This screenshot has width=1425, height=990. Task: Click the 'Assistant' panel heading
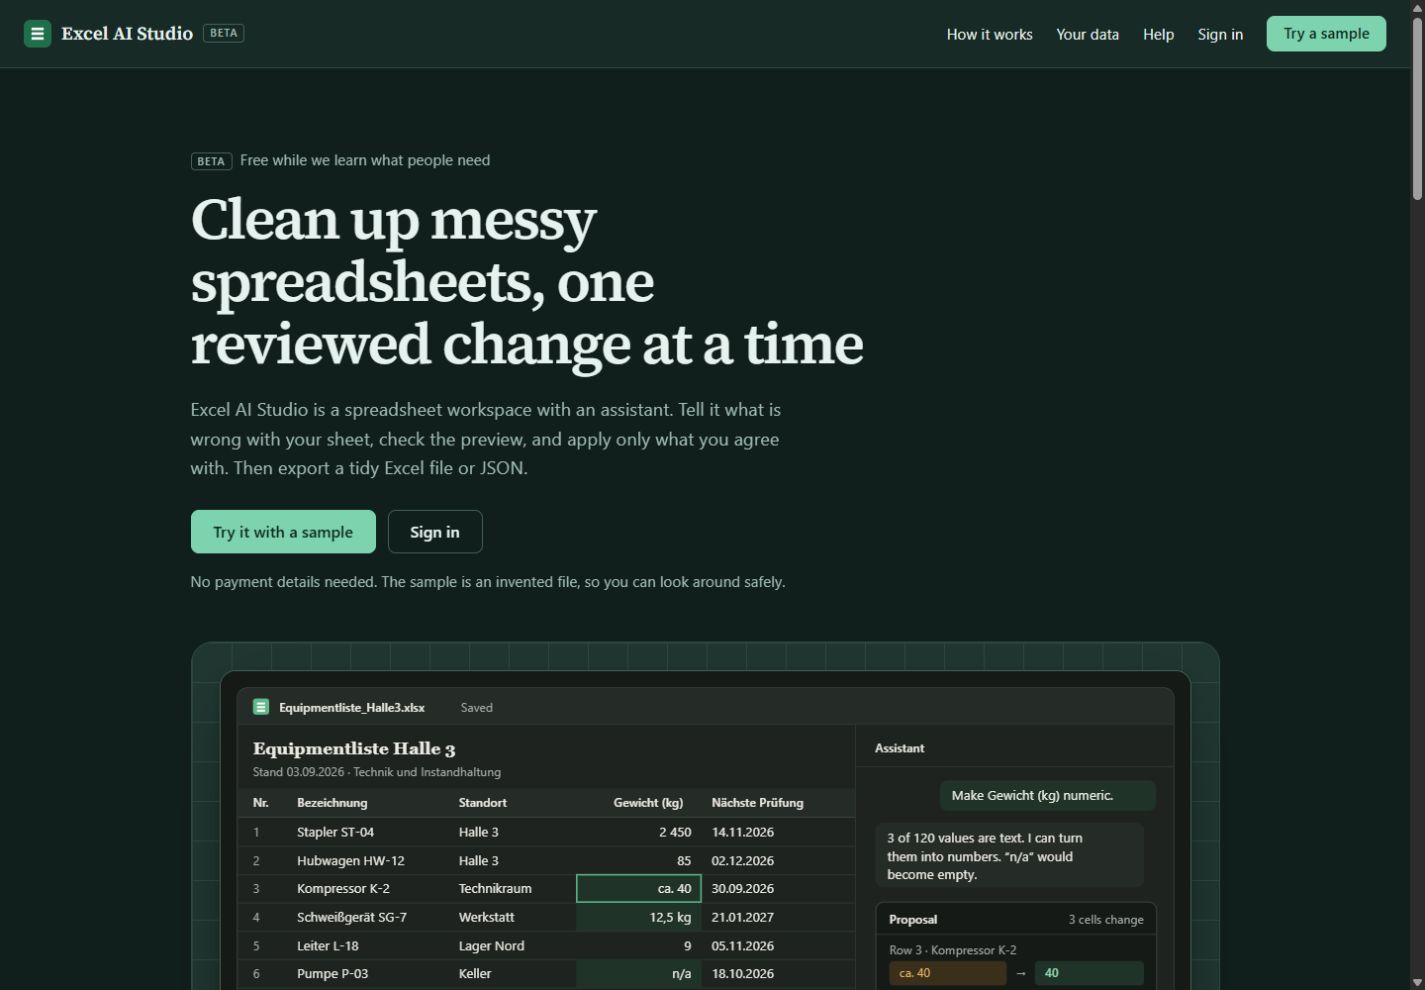tap(899, 748)
